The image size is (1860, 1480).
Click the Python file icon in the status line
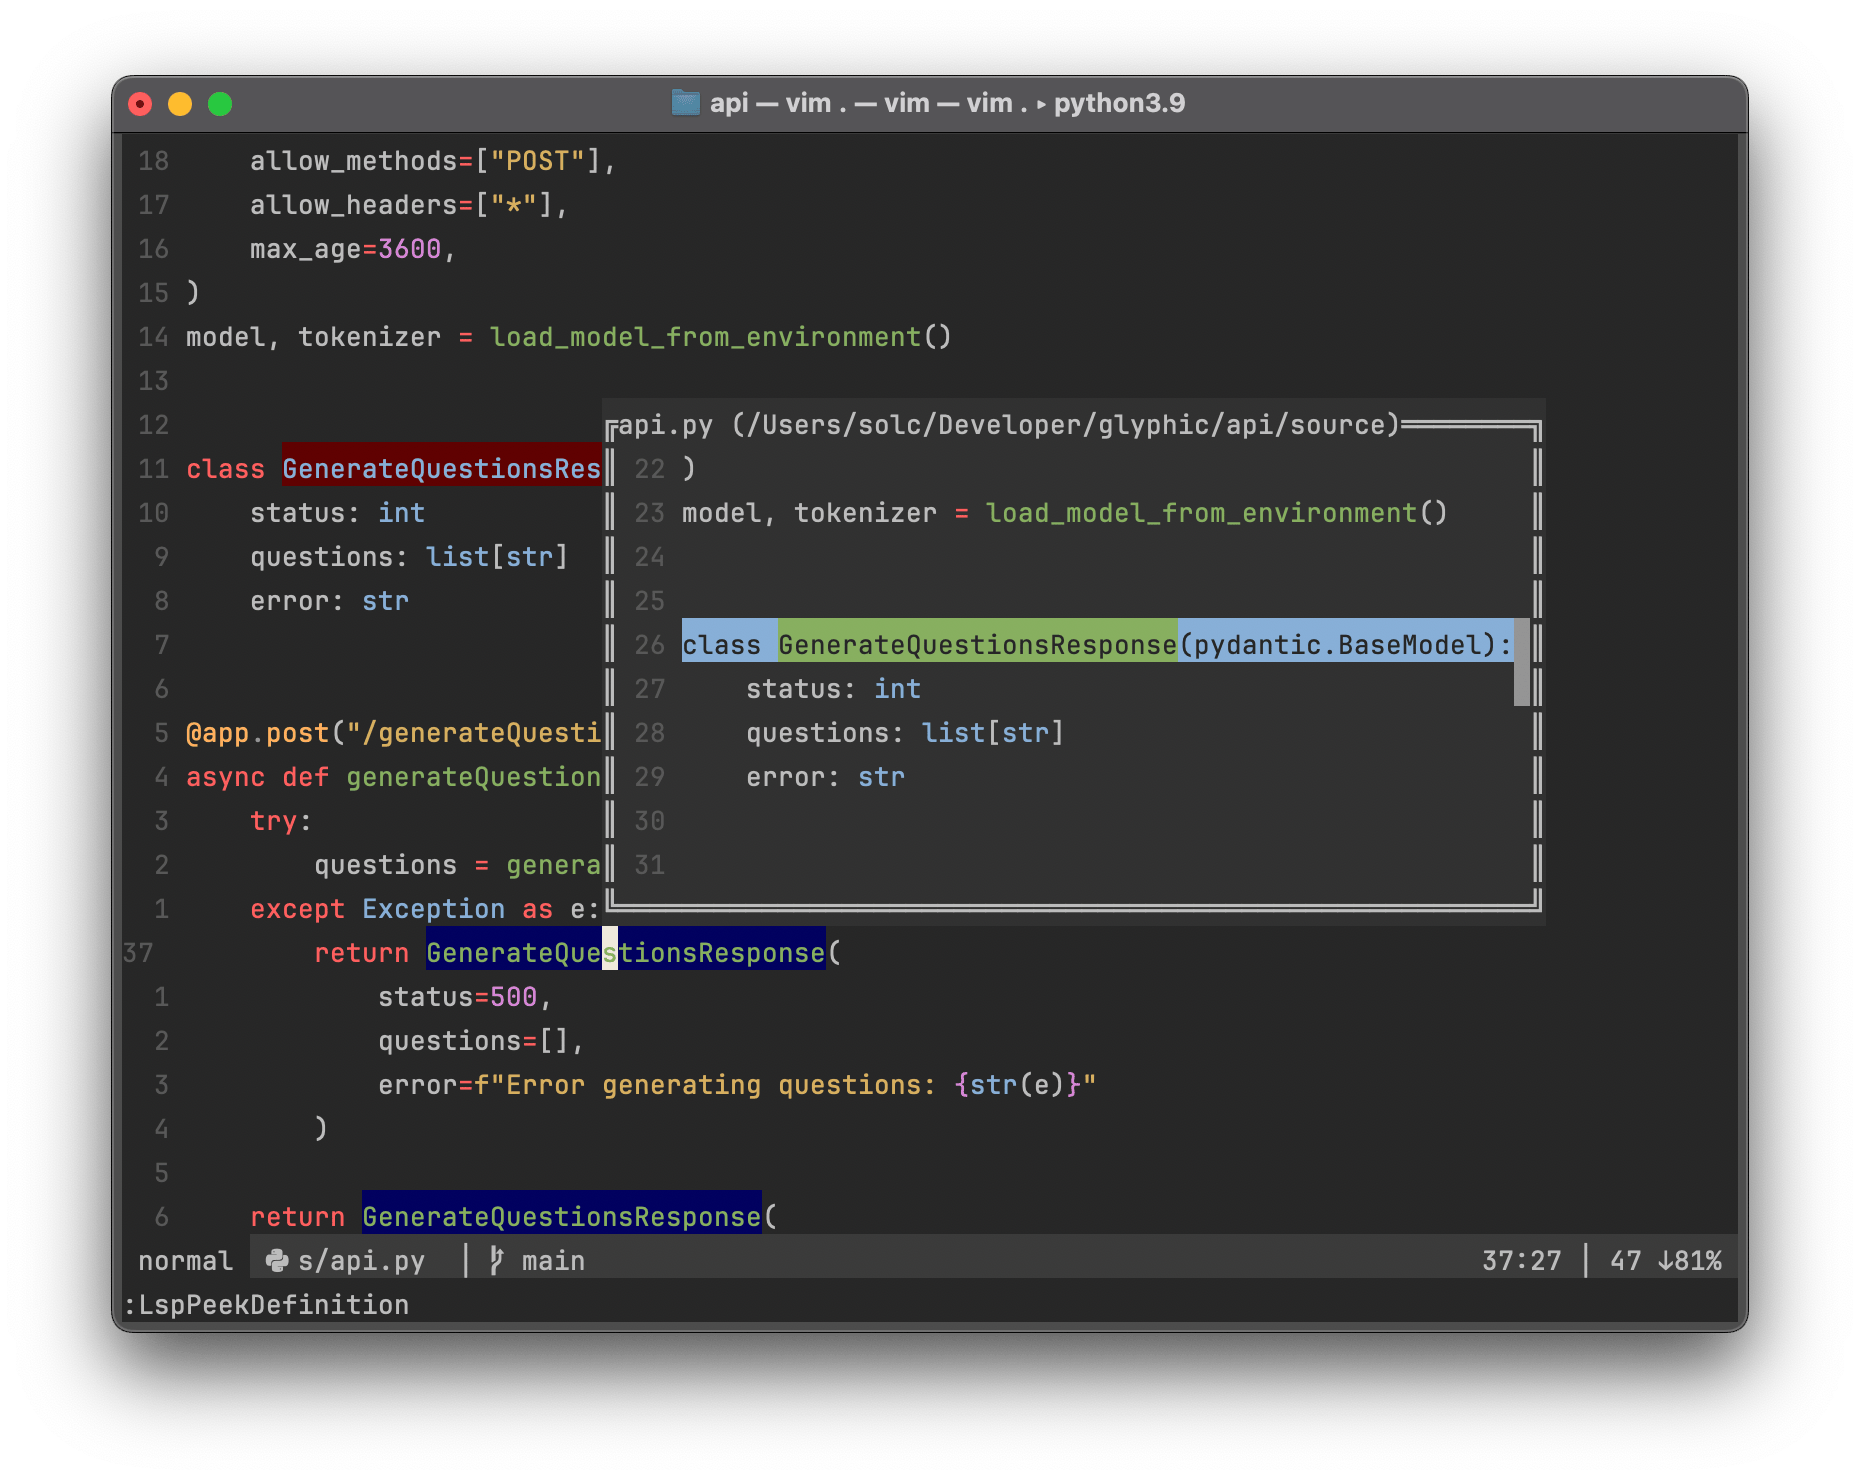pos(276,1261)
